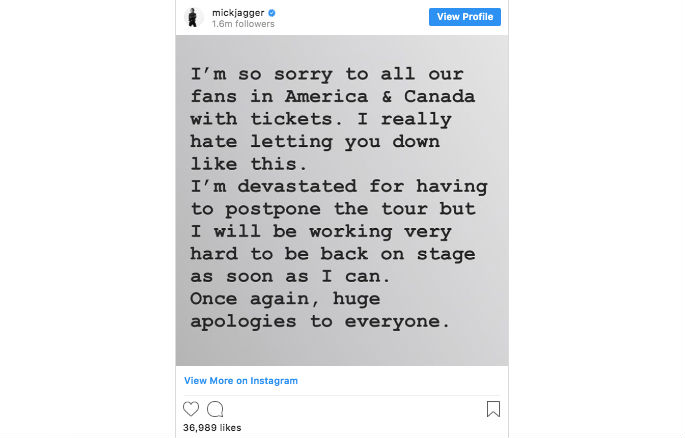Screen dimensions: 685x438
Task: Follow the View More on Instagram link
Action: (241, 381)
